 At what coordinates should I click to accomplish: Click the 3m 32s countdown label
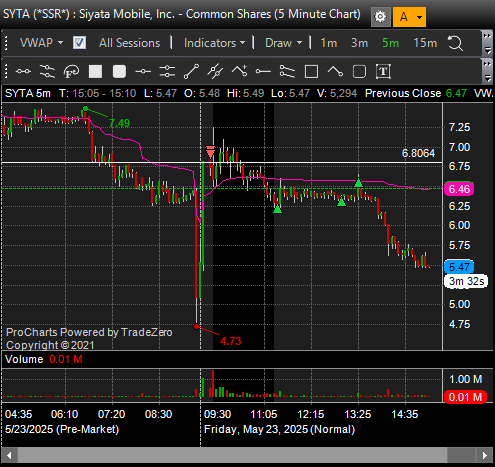(466, 281)
